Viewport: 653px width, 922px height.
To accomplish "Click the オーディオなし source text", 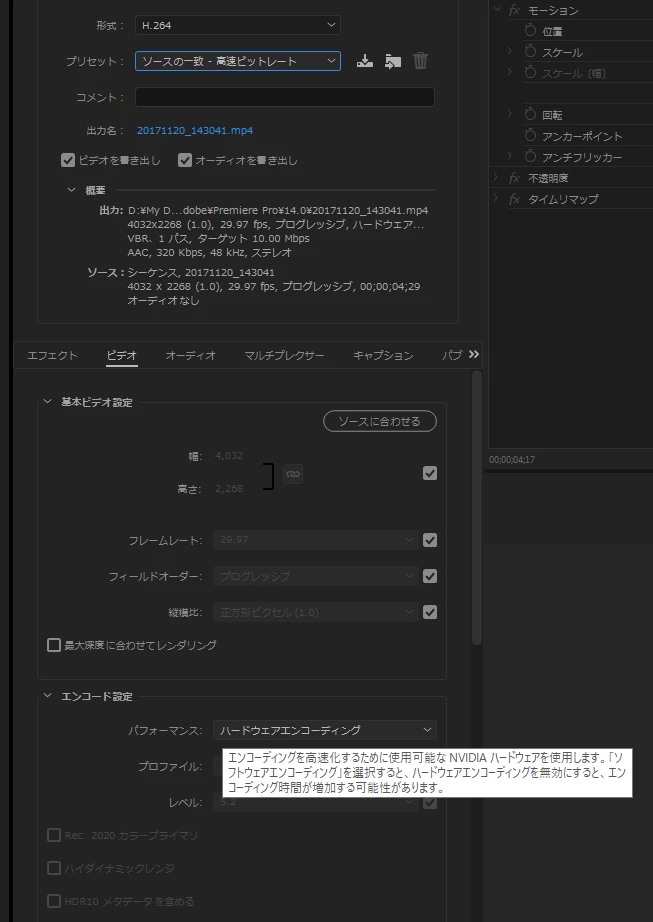I will (x=163, y=300).
